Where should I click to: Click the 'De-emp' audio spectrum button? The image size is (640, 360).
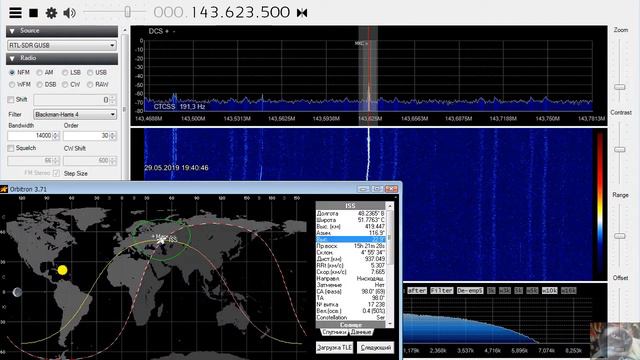tap(470, 291)
